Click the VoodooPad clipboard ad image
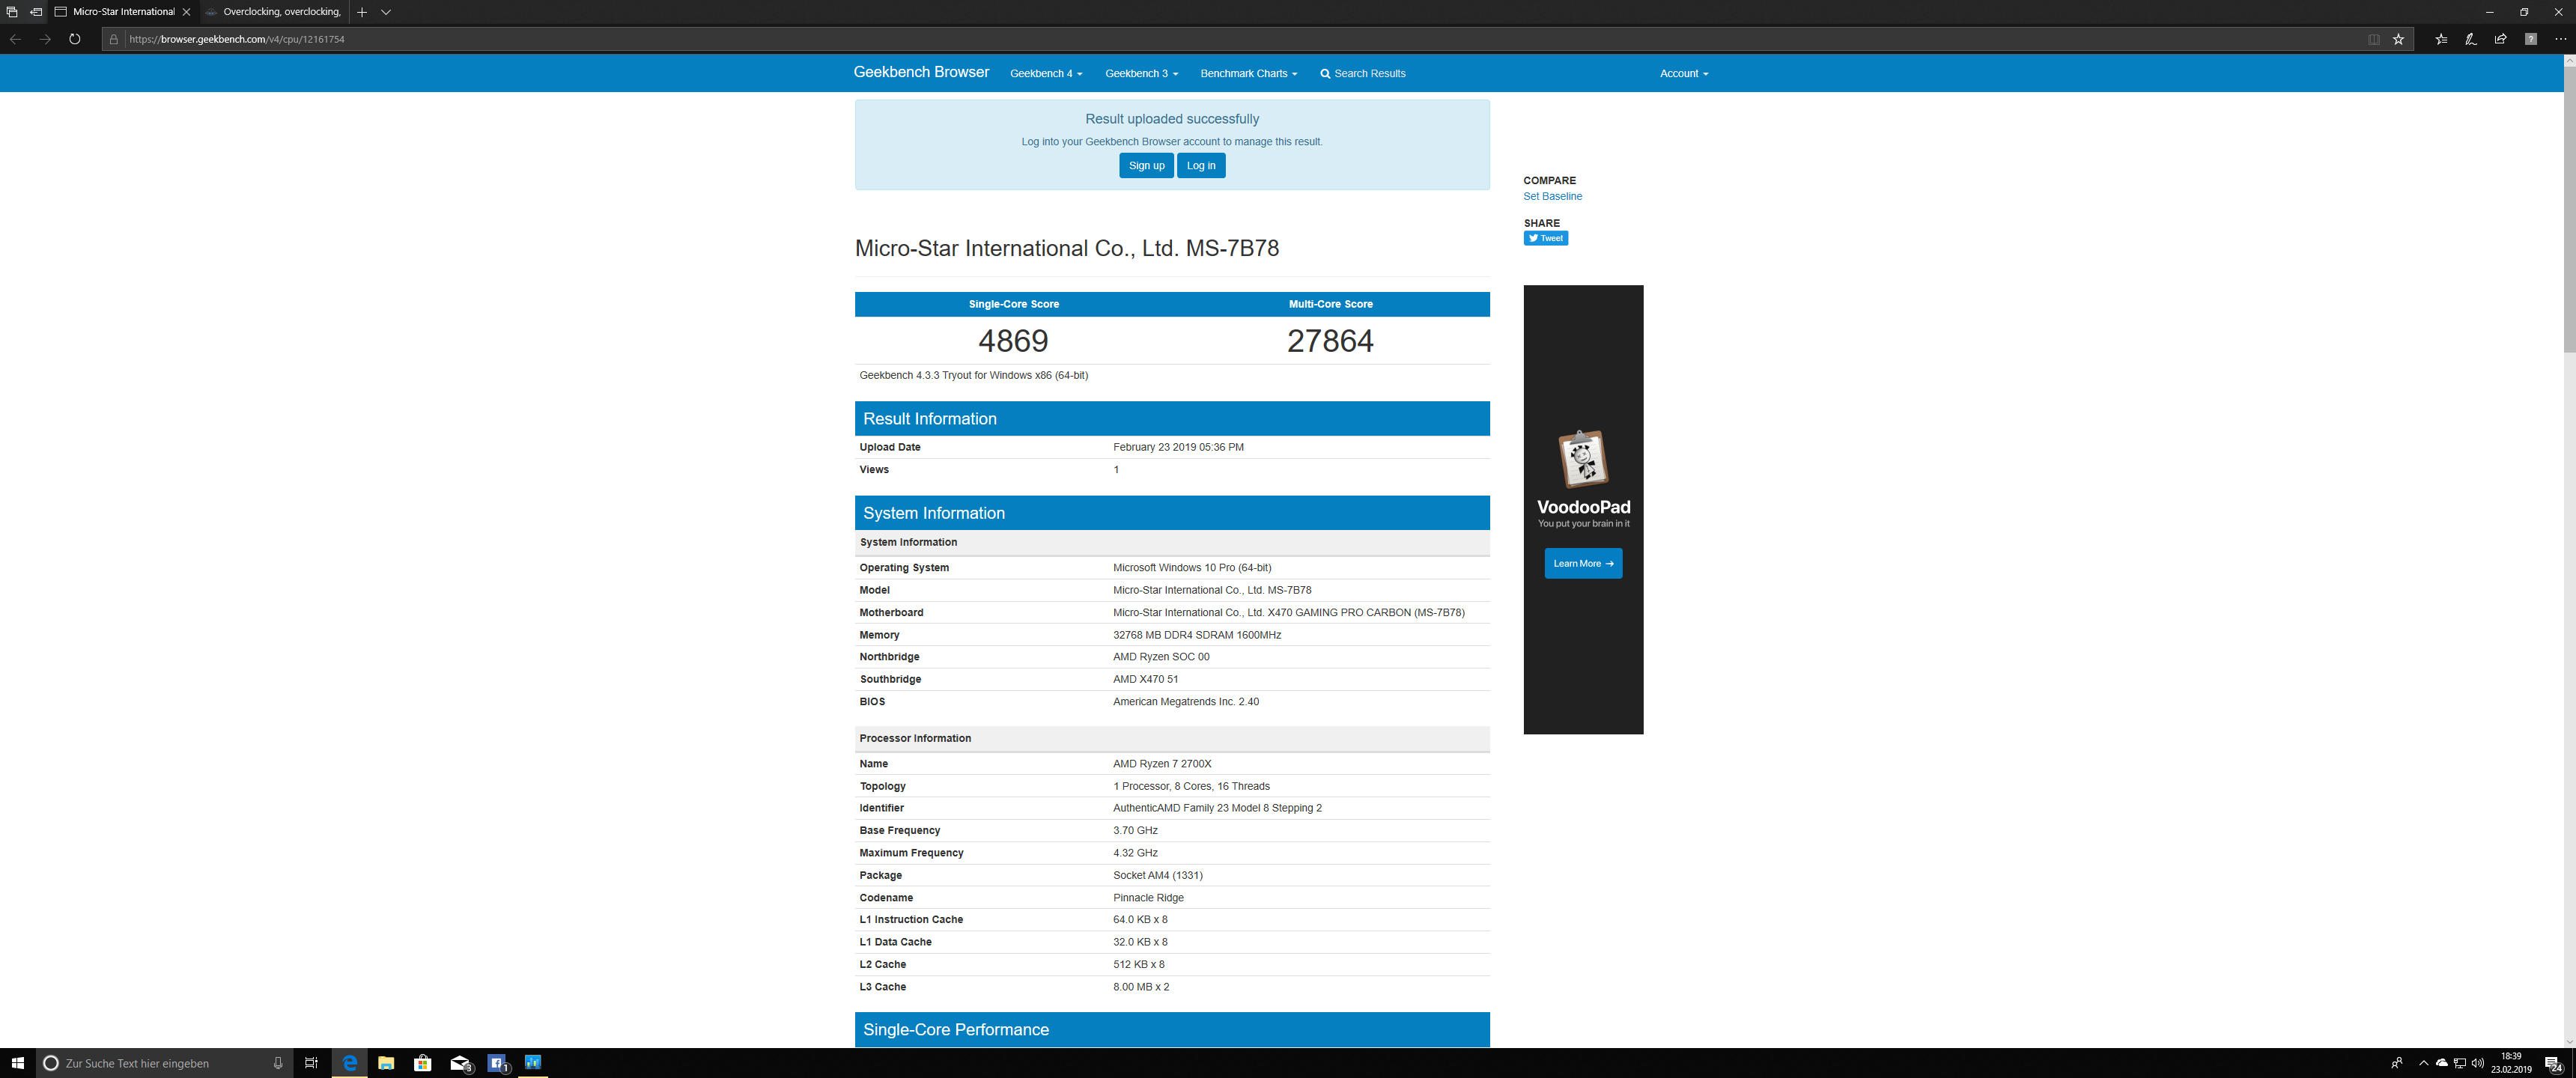This screenshot has height=1078, width=2576. point(1583,458)
